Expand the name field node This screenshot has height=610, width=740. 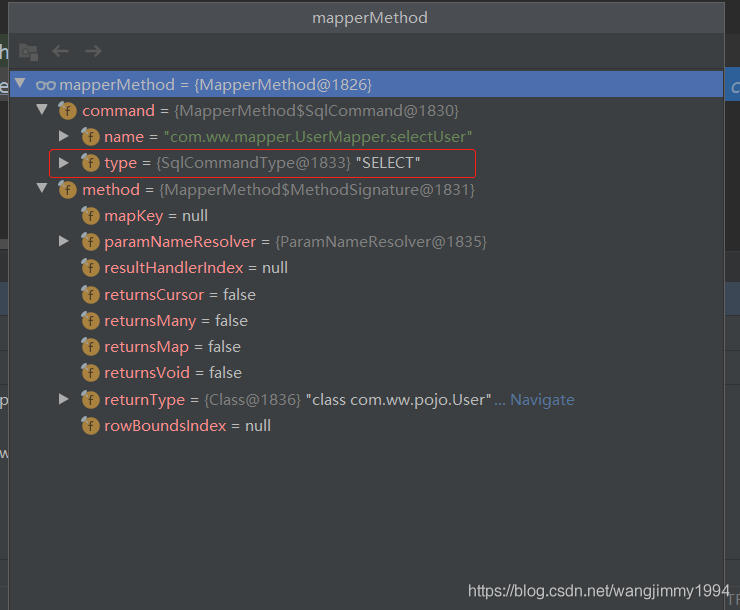pyautogui.click(x=64, y=136)
